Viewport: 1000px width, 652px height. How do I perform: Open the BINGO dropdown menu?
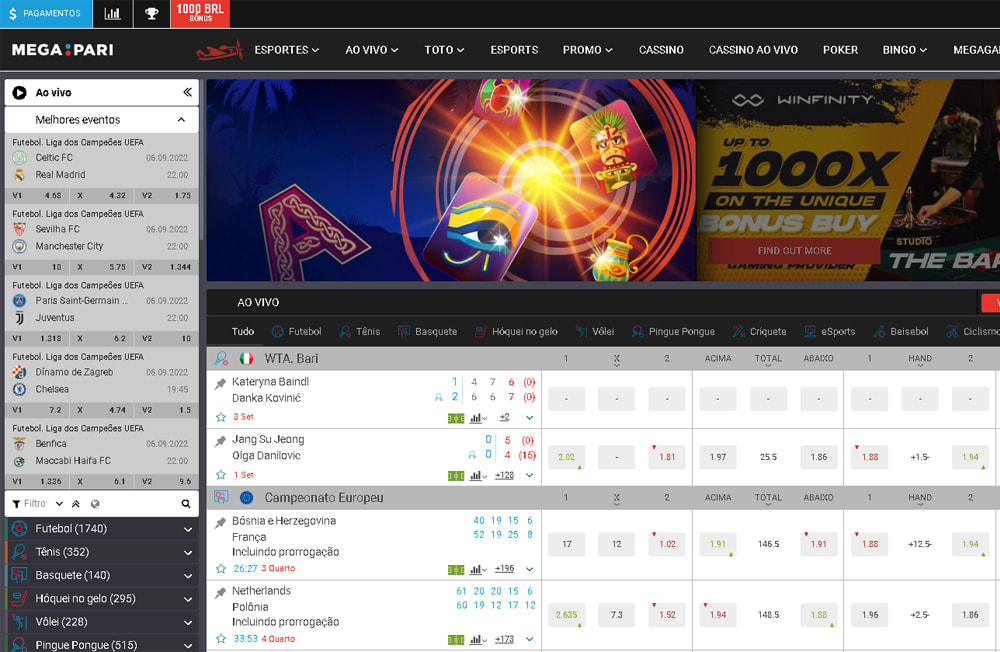point(905,50)
